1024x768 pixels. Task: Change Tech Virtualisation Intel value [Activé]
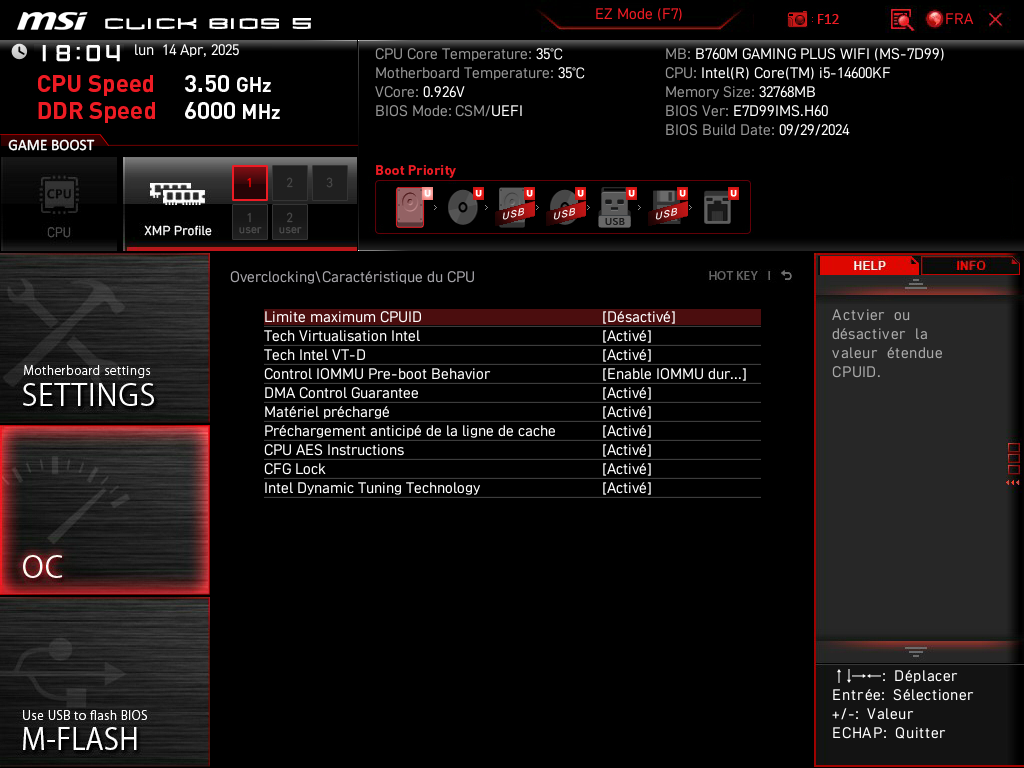coord(626,336)
